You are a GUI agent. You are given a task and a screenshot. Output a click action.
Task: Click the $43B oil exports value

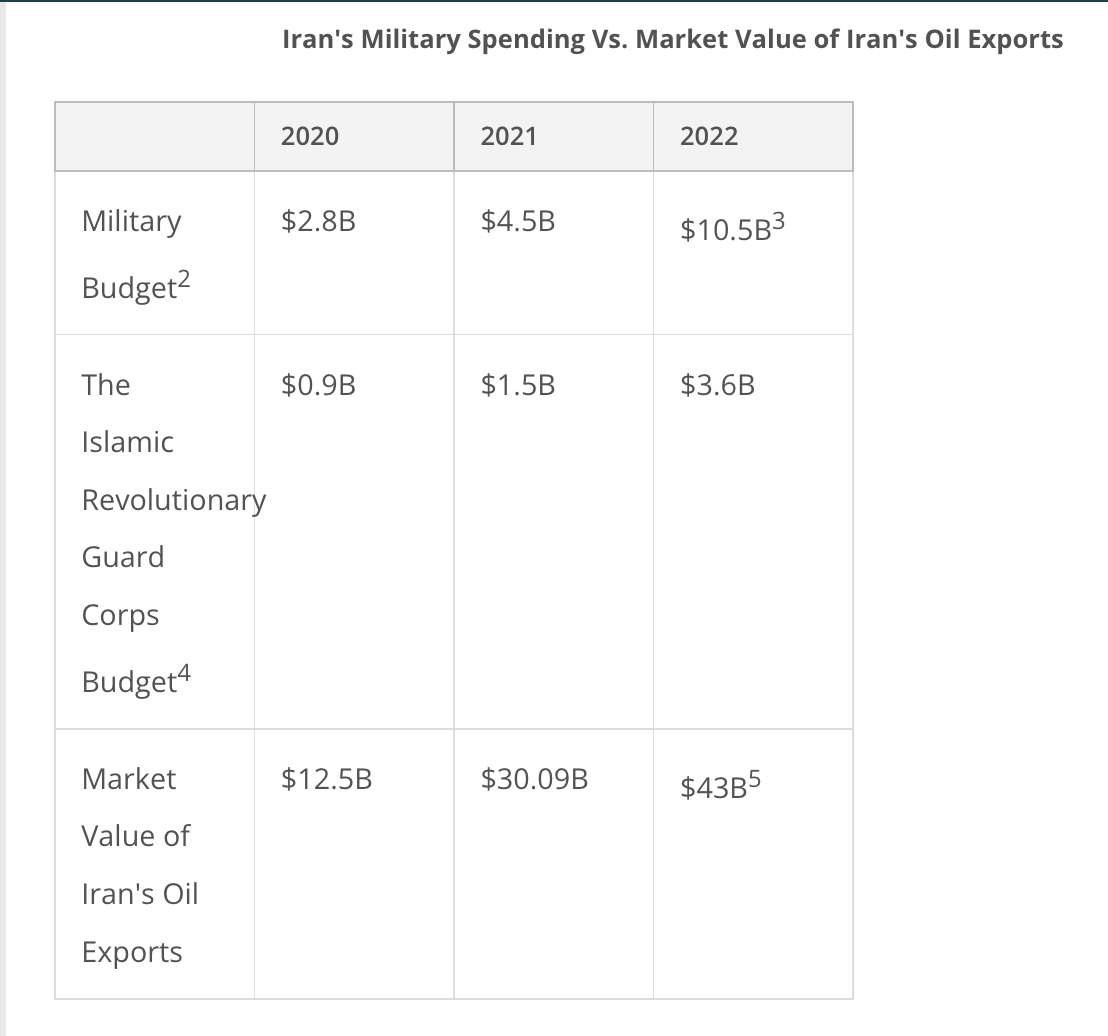tap(714, 787)
